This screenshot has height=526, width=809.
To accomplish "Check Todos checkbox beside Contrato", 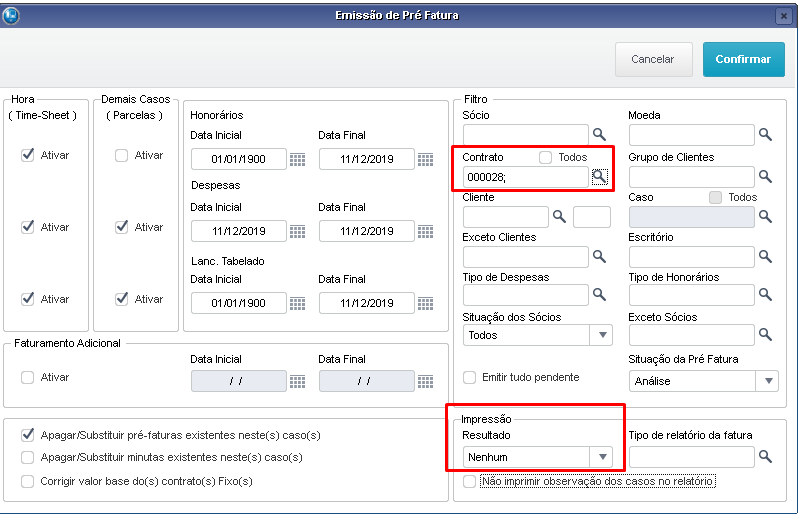I will (x=545, y=157).
